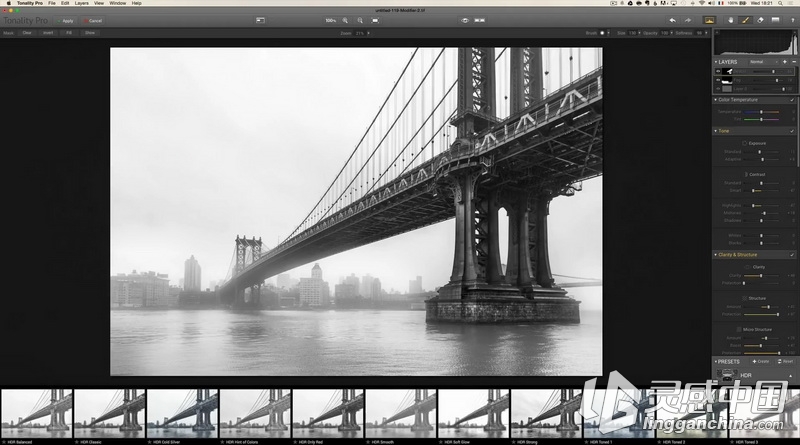This screenshot has width=800, height=445.
Task: Open the File menu
Action: [52, 3]
